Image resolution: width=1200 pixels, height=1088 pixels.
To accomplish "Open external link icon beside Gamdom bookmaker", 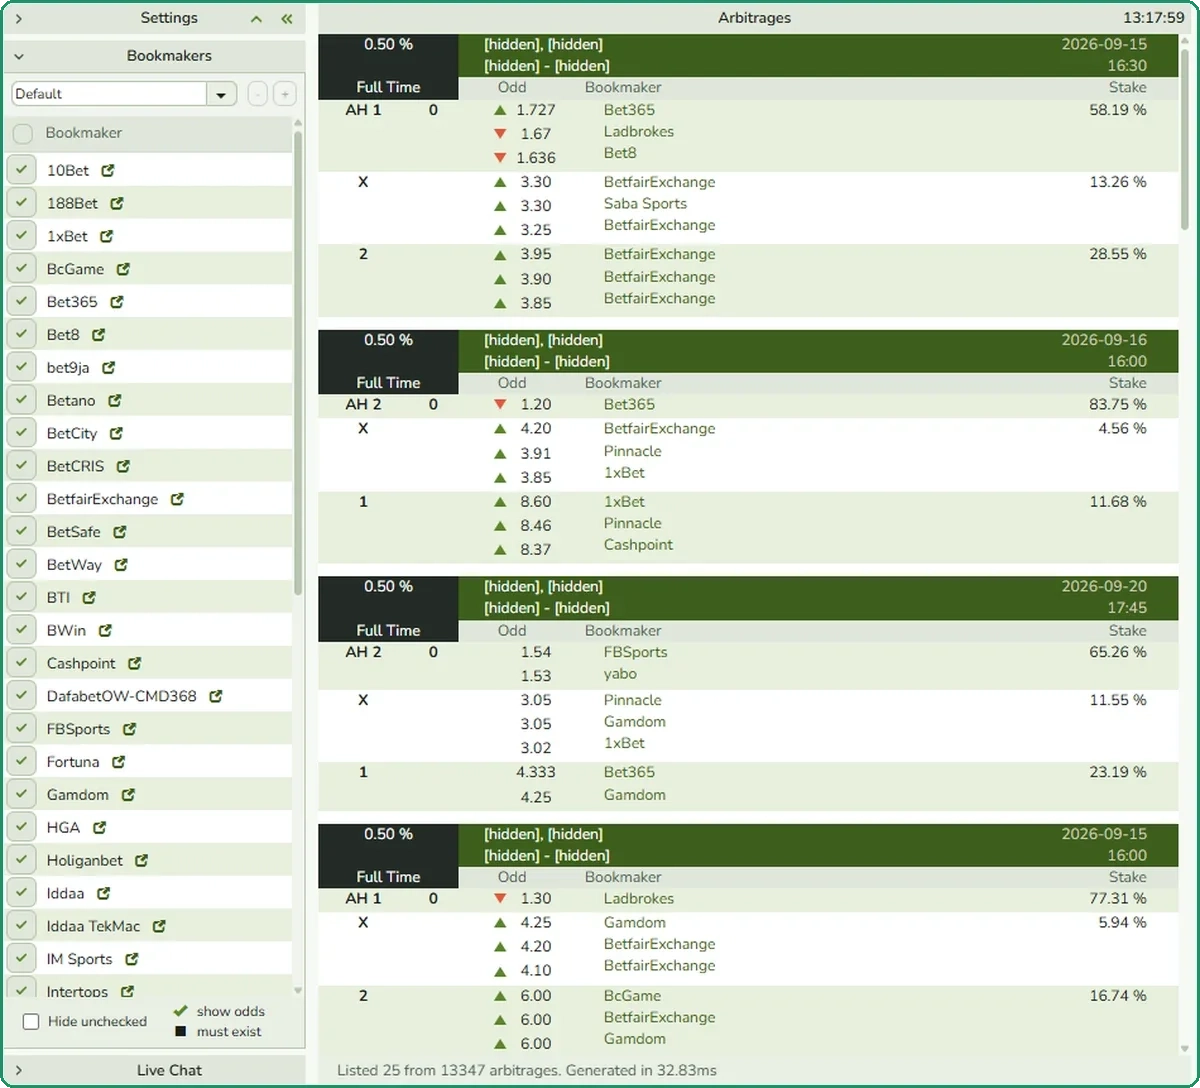I will point(128,794).
